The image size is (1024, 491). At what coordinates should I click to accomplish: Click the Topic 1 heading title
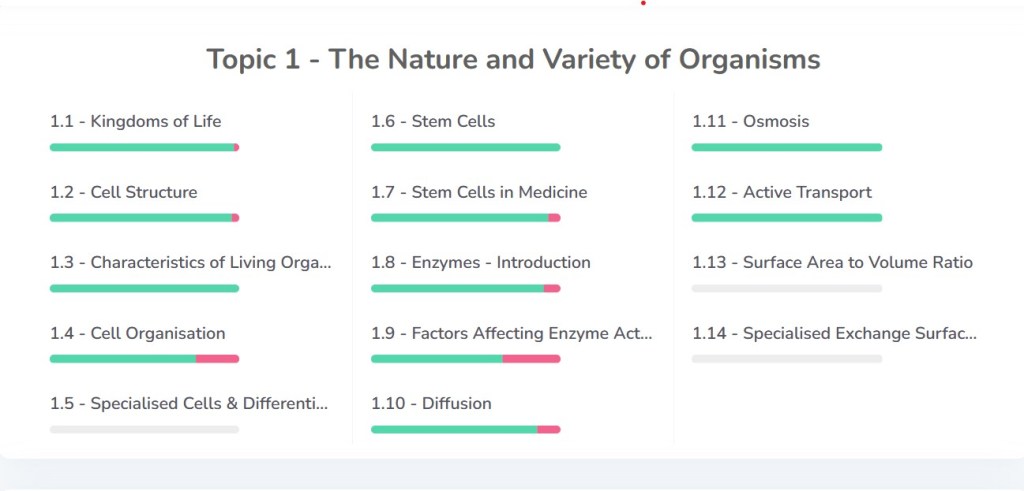(513, 59)
